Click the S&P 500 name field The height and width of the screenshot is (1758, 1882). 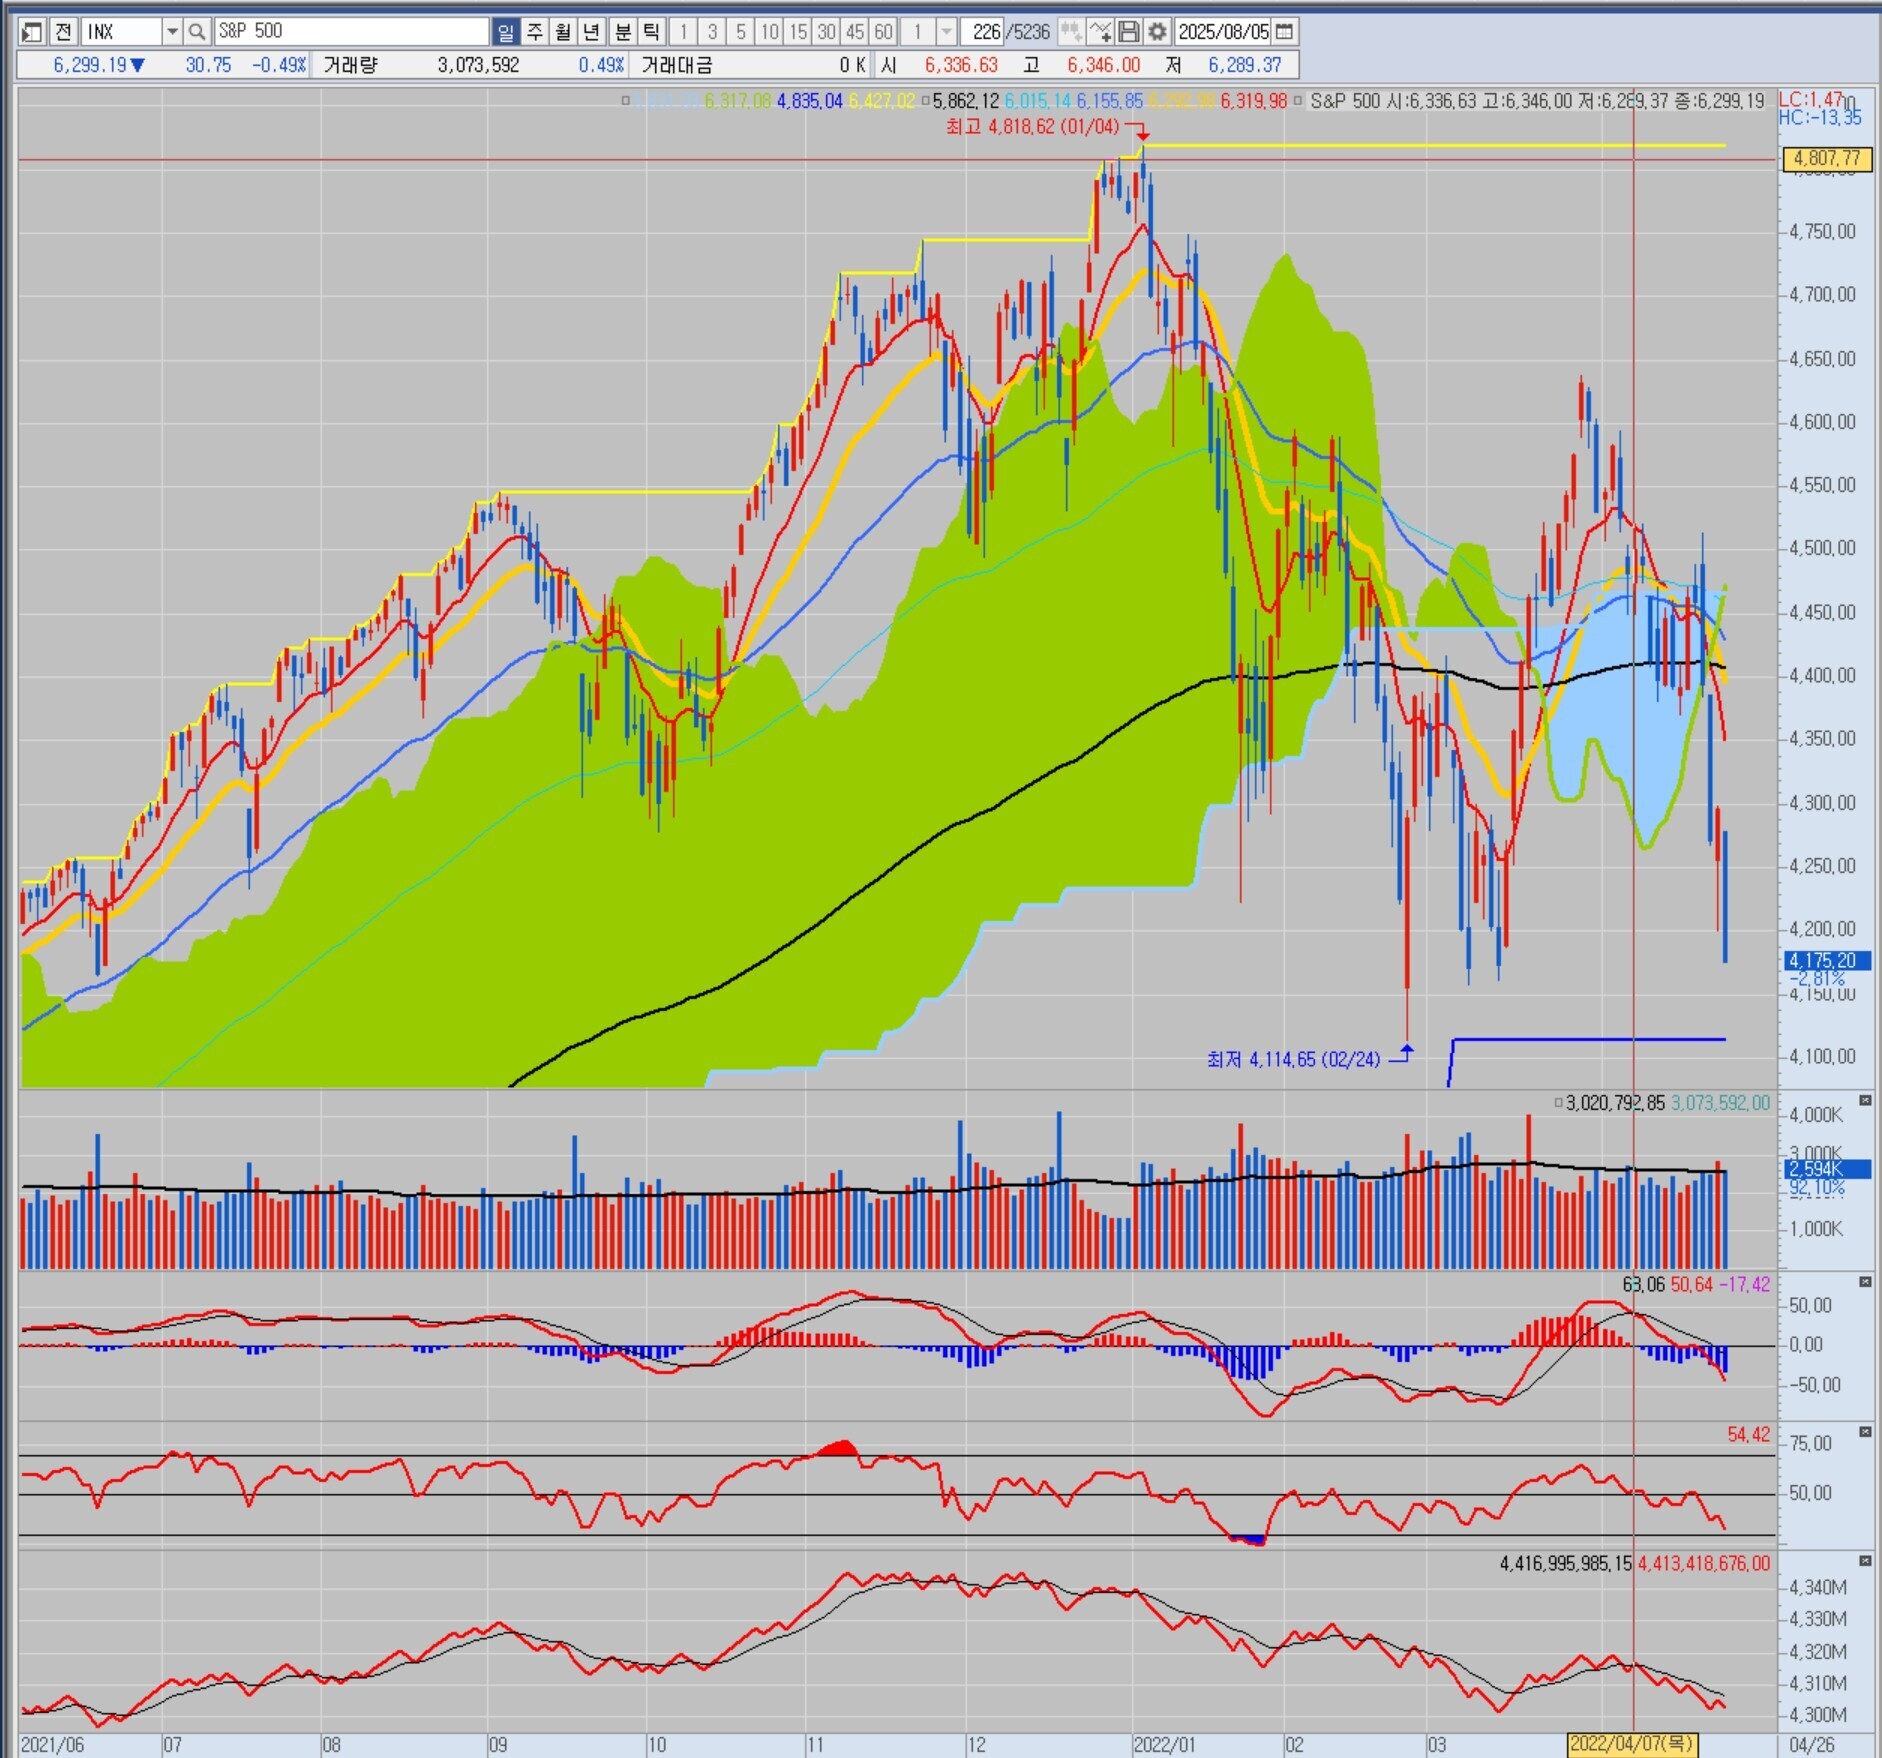[x=351, y=32]
